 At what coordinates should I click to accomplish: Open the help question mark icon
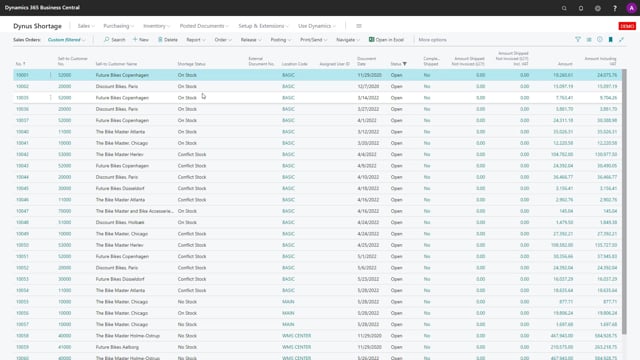615,8
